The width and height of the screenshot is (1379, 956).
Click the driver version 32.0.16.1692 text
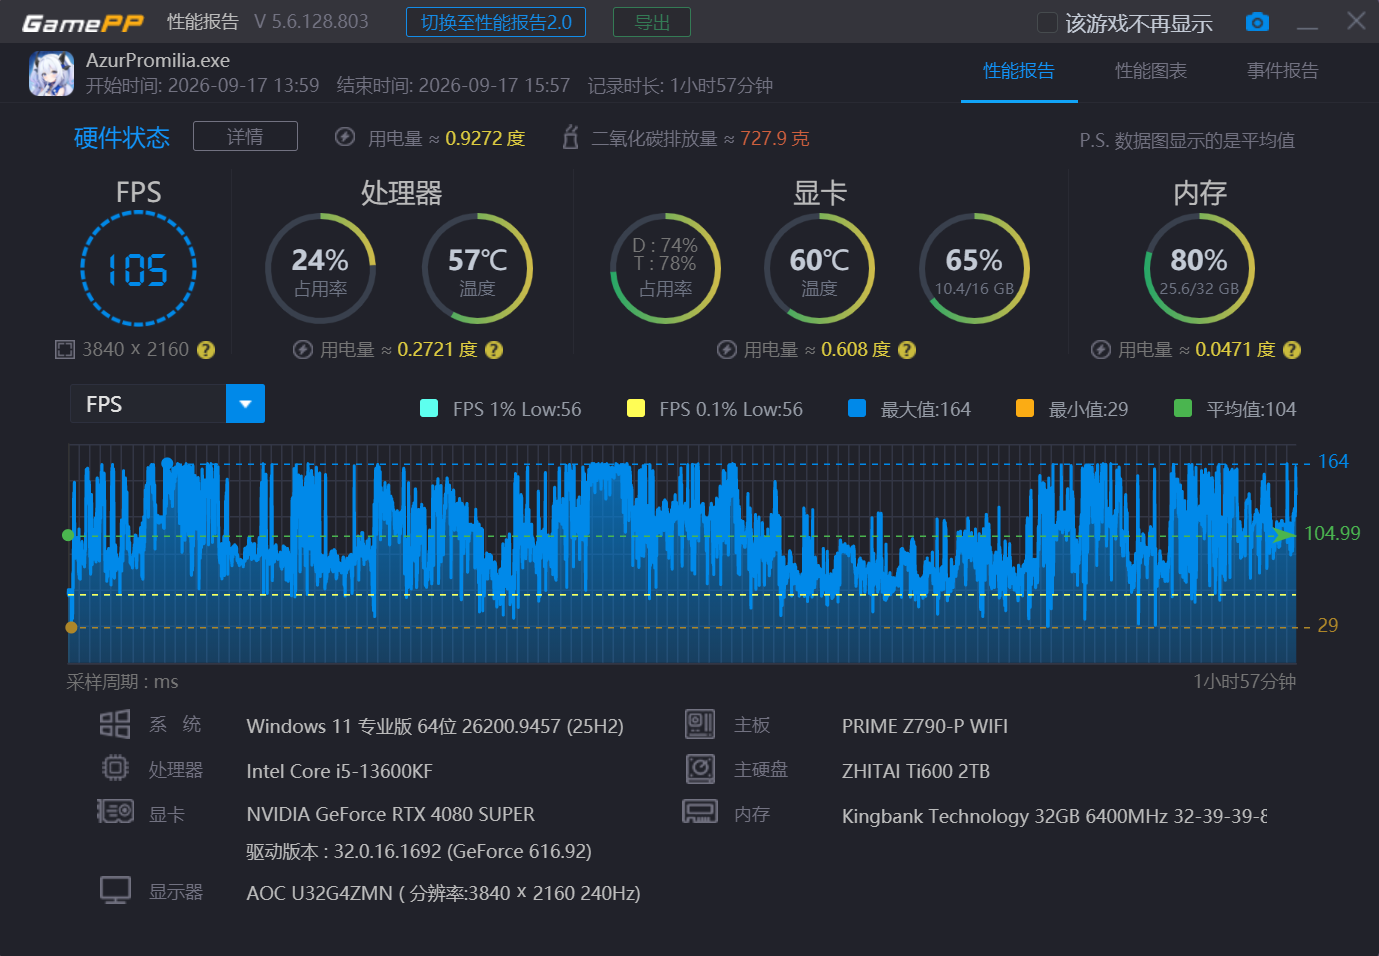point(419,851)
